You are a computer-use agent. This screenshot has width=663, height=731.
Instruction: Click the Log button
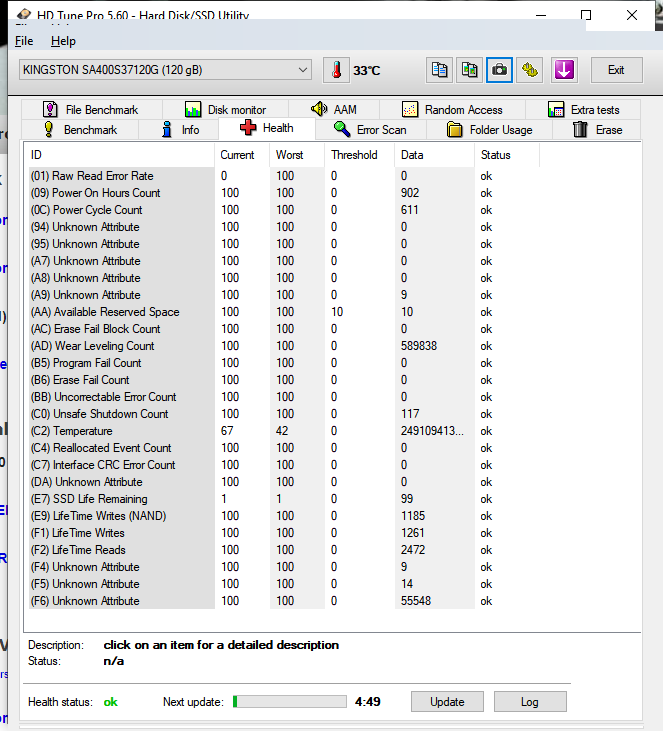pyautogui.click(x=530, y=702)
